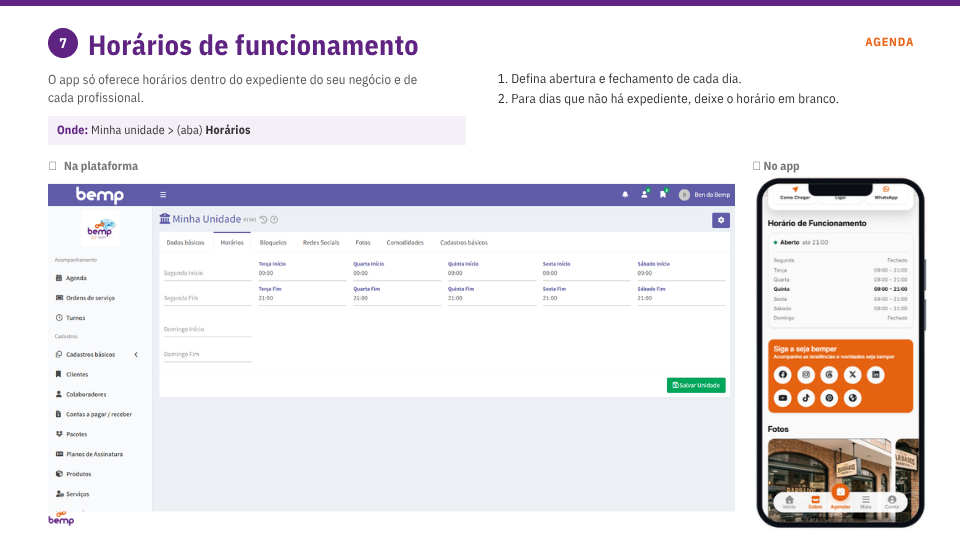This screenshot has height=540, width=960.
Task: Open Turnos in the sidebar
Action: tap(75, 318)
